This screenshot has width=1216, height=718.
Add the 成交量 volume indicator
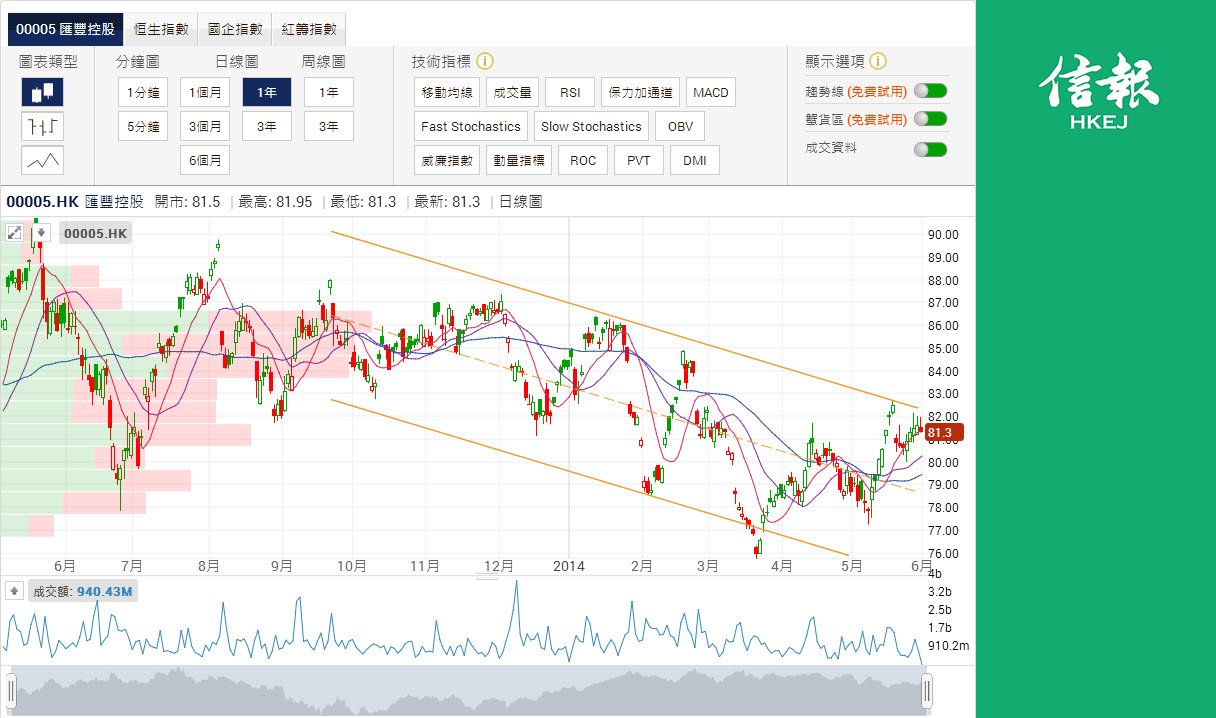tap(513, 93)
